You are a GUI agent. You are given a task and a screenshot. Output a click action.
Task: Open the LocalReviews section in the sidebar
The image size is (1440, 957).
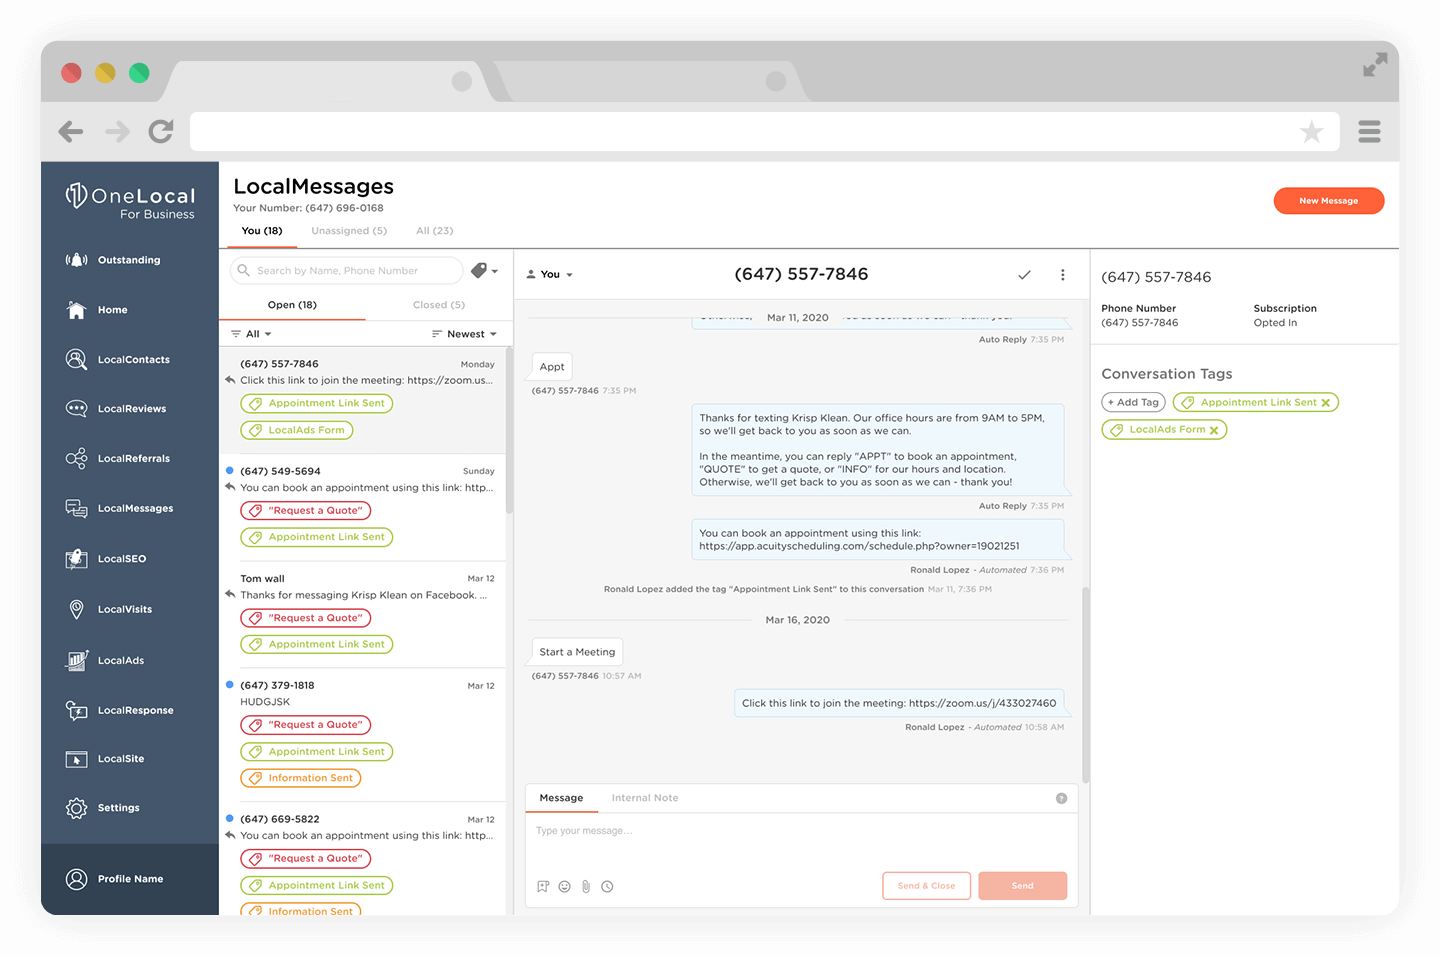pyautogui.click(x=130, y=408)
